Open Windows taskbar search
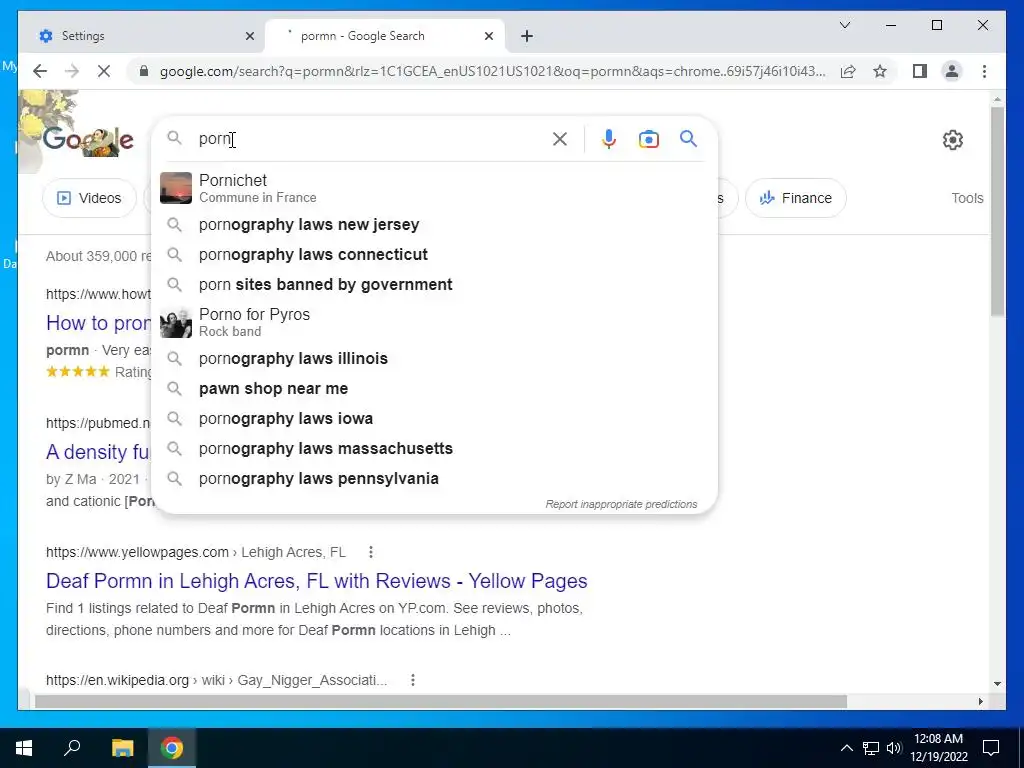 [x=72, y=748]
